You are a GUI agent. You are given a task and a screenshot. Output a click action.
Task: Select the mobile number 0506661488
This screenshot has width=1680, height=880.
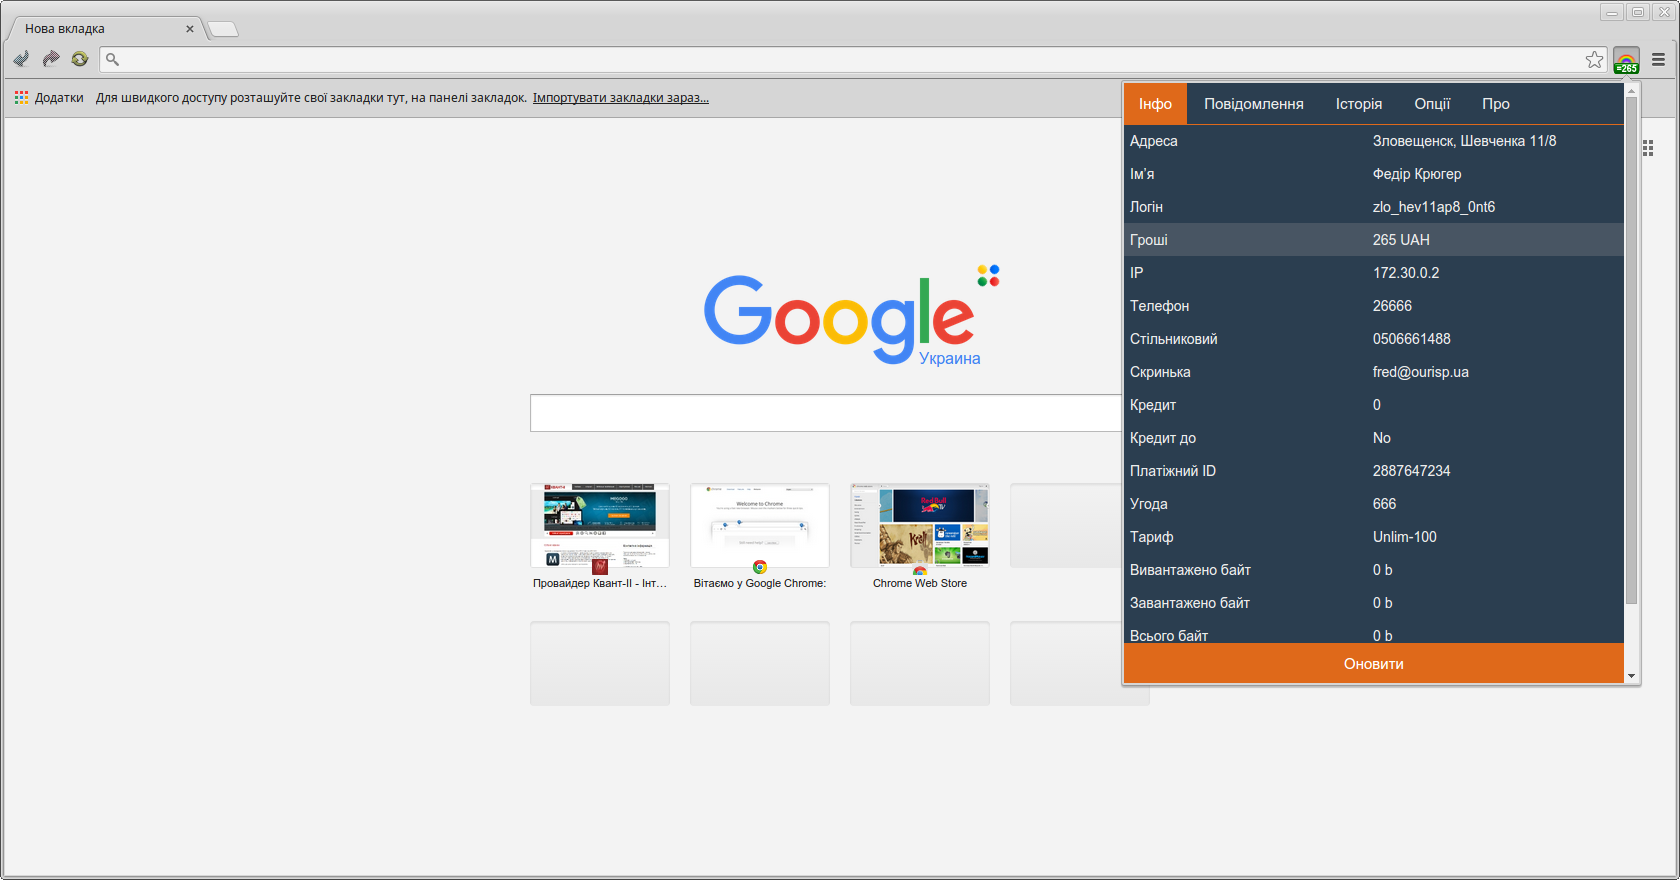point(1411,339)
